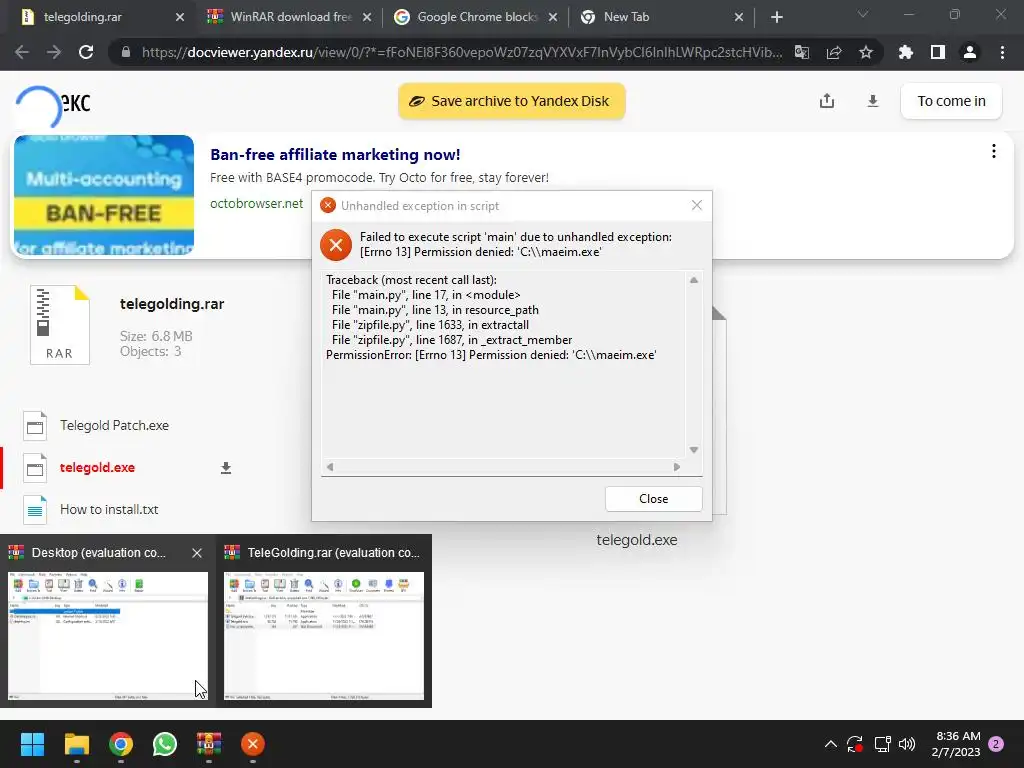
Task: Click traceback horizontal scroll right arrow
Action: pyautogui.click(x=677, y=466)
